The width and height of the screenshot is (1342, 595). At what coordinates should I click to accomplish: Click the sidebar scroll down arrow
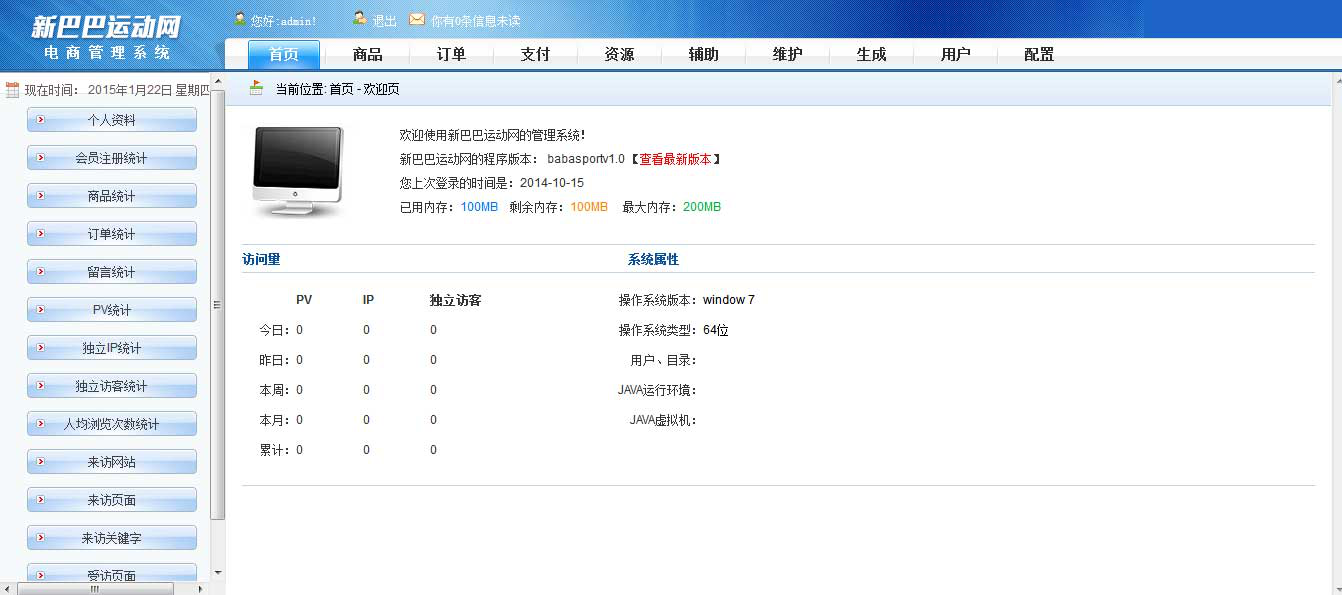point(218,573)
